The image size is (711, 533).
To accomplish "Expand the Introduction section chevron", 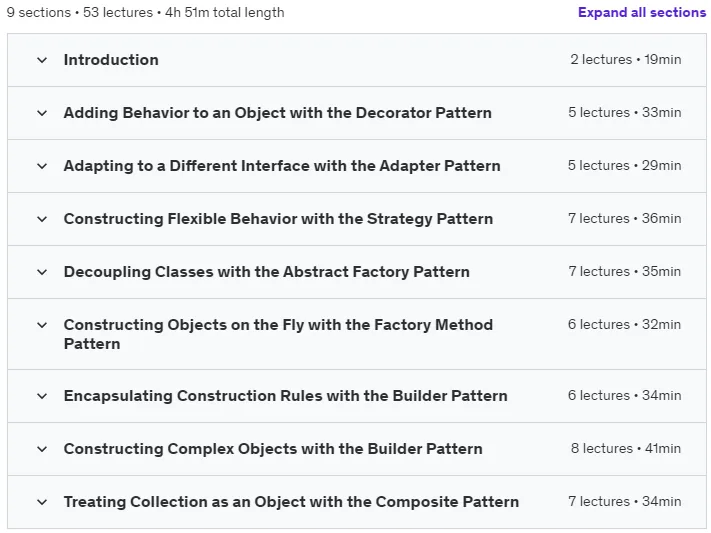I will click(x=42, y=60).
